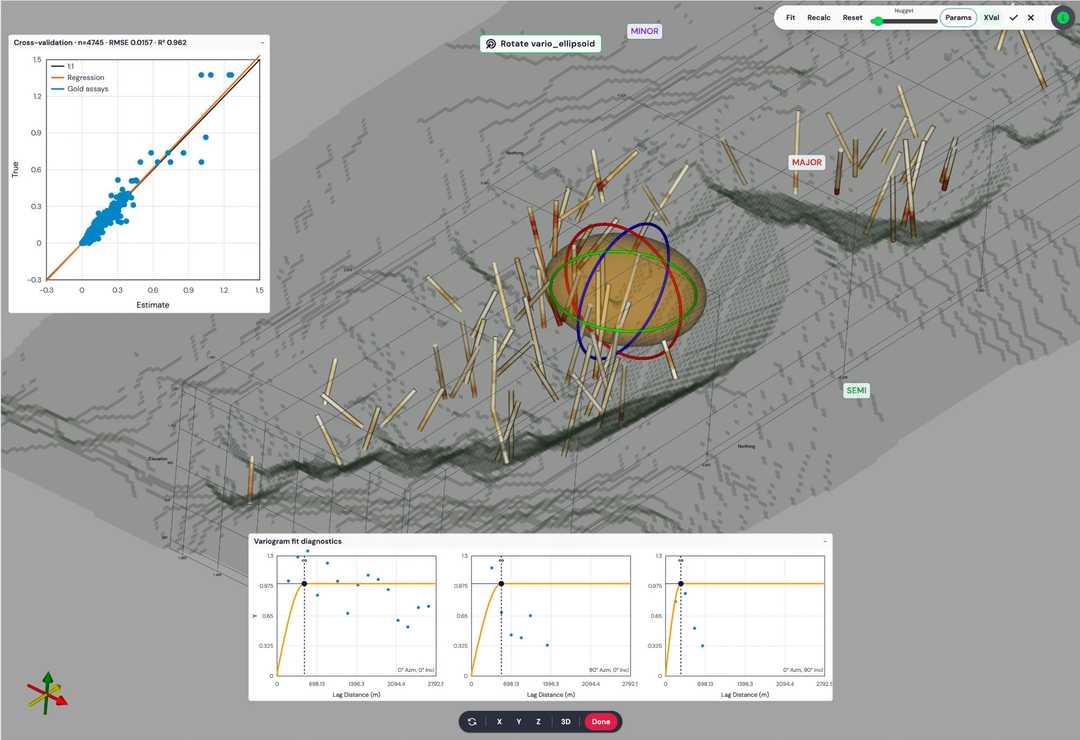The image size is (1080, 740).
Task: Click the green info circle icon
Action: point(1063,18)
